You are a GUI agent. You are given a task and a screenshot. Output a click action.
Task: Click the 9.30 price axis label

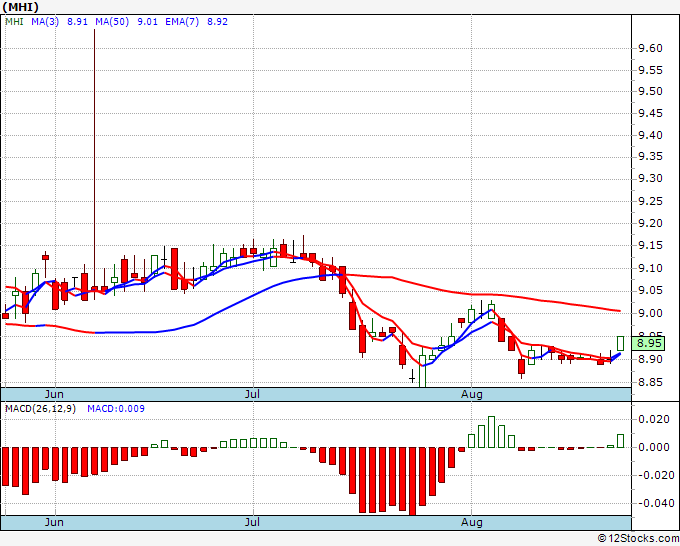click(651, 179)
